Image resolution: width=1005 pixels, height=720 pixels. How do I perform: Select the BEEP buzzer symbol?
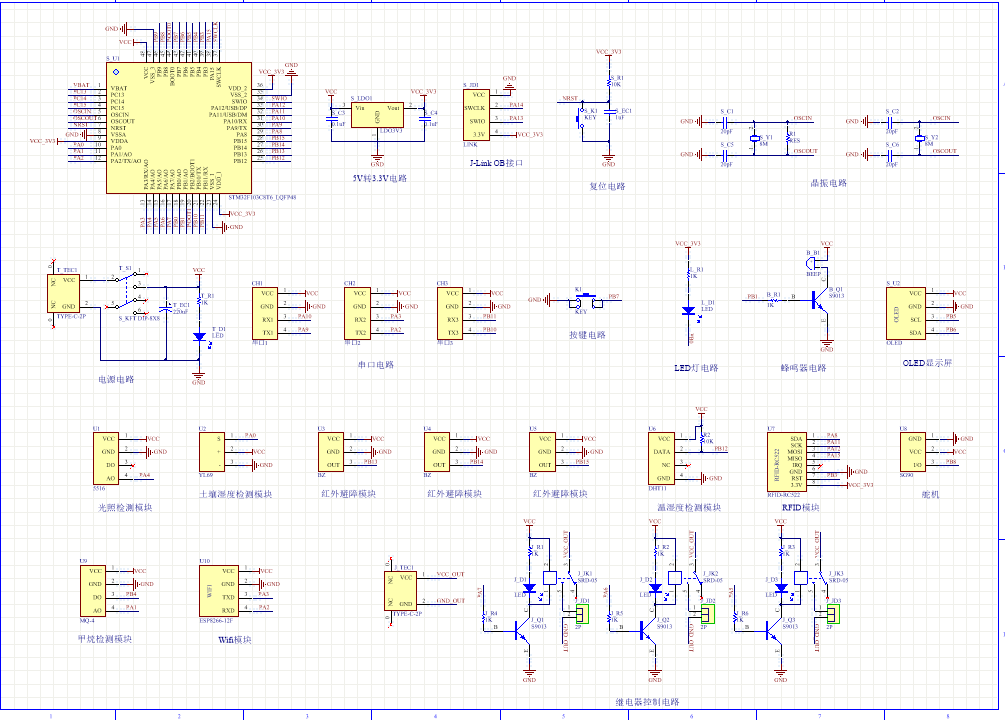[812, 264]
